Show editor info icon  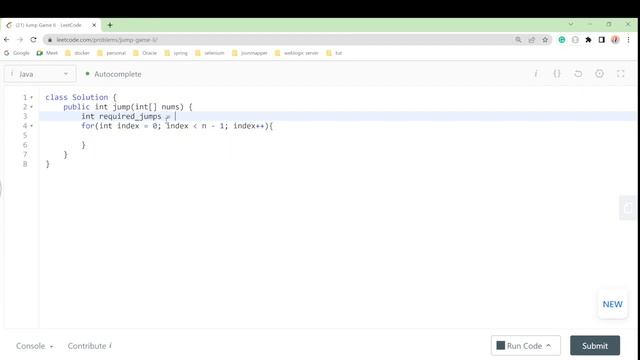(x=536, y=73)
